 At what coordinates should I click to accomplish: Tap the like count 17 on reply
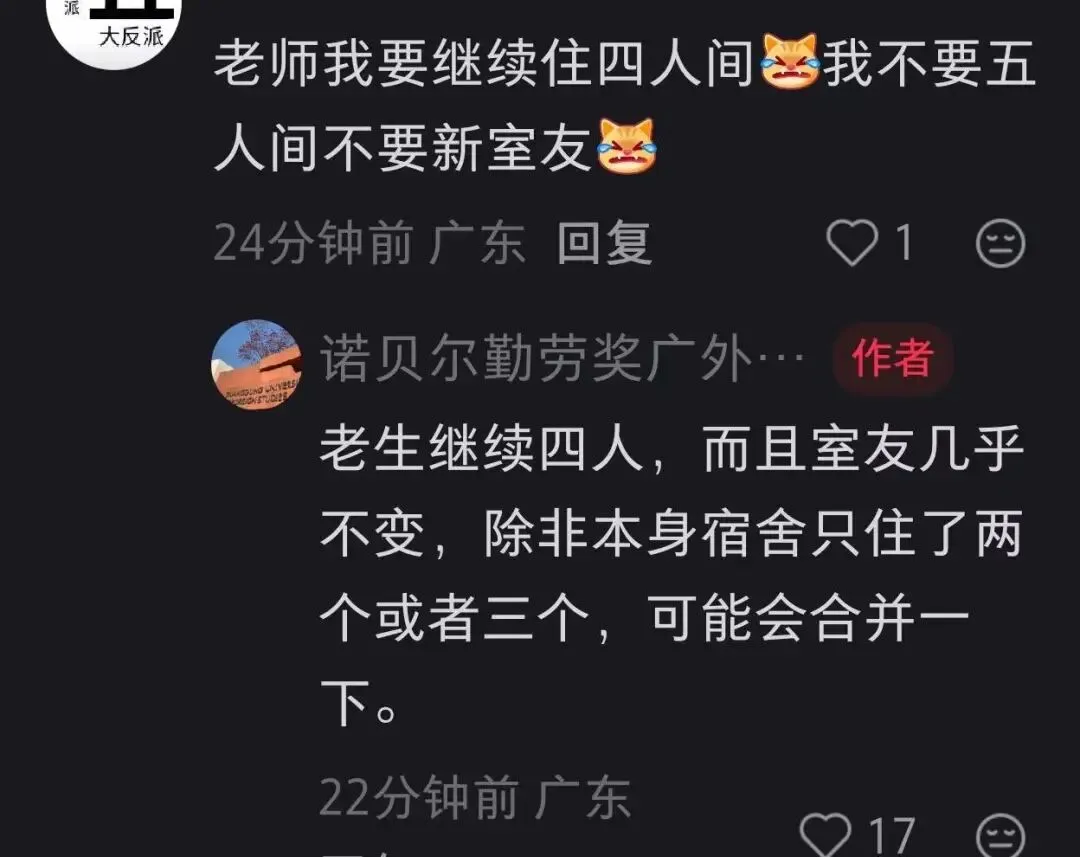click(892, 836)
